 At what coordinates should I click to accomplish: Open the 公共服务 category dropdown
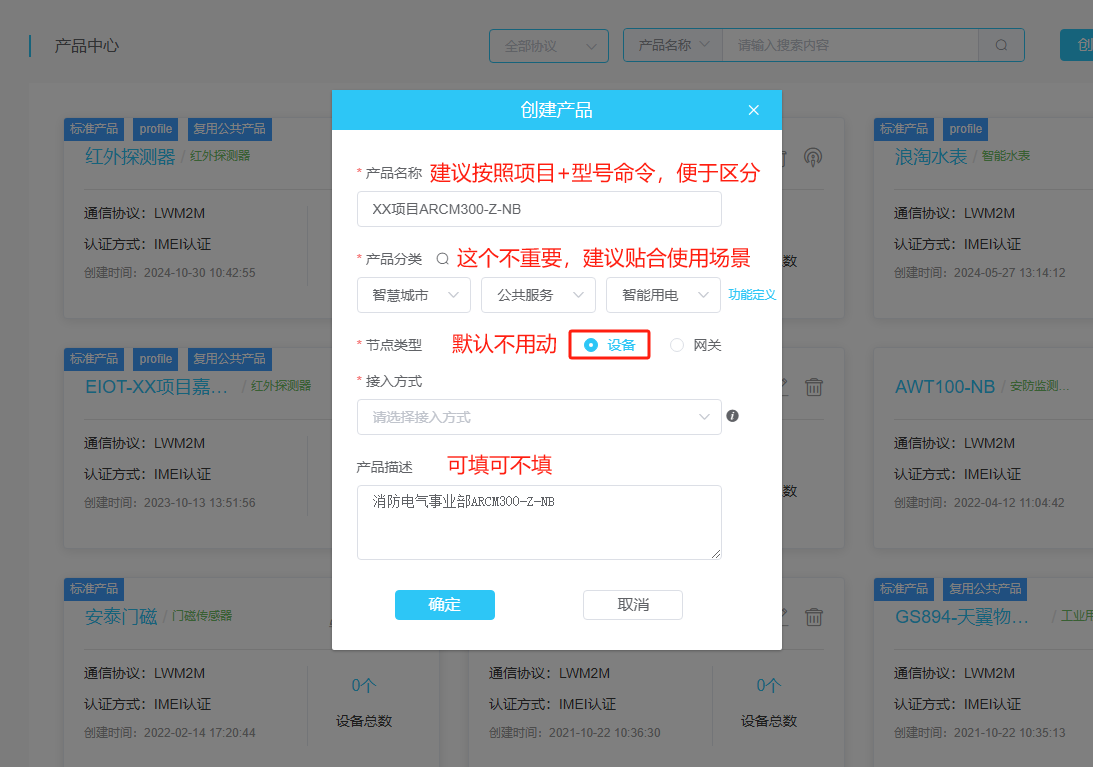[537, 295]
